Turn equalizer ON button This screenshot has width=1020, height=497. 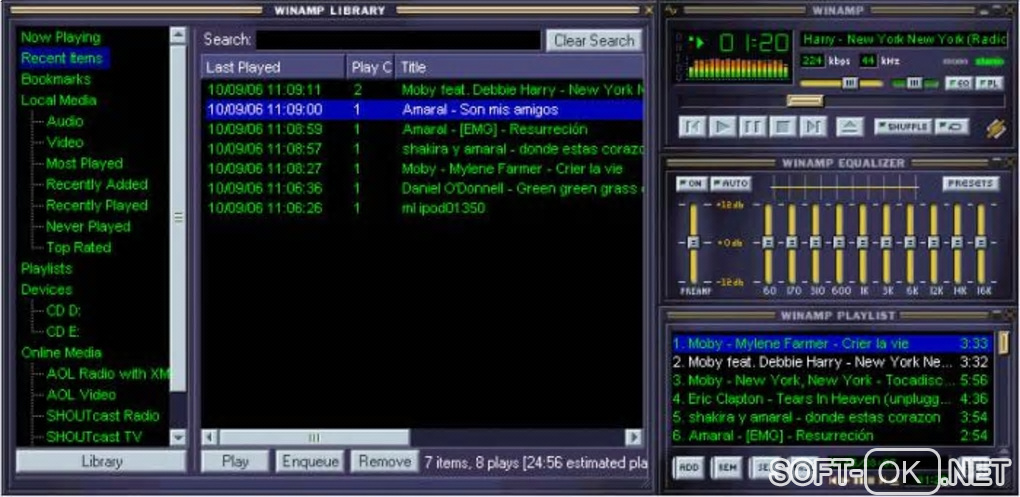691,184
